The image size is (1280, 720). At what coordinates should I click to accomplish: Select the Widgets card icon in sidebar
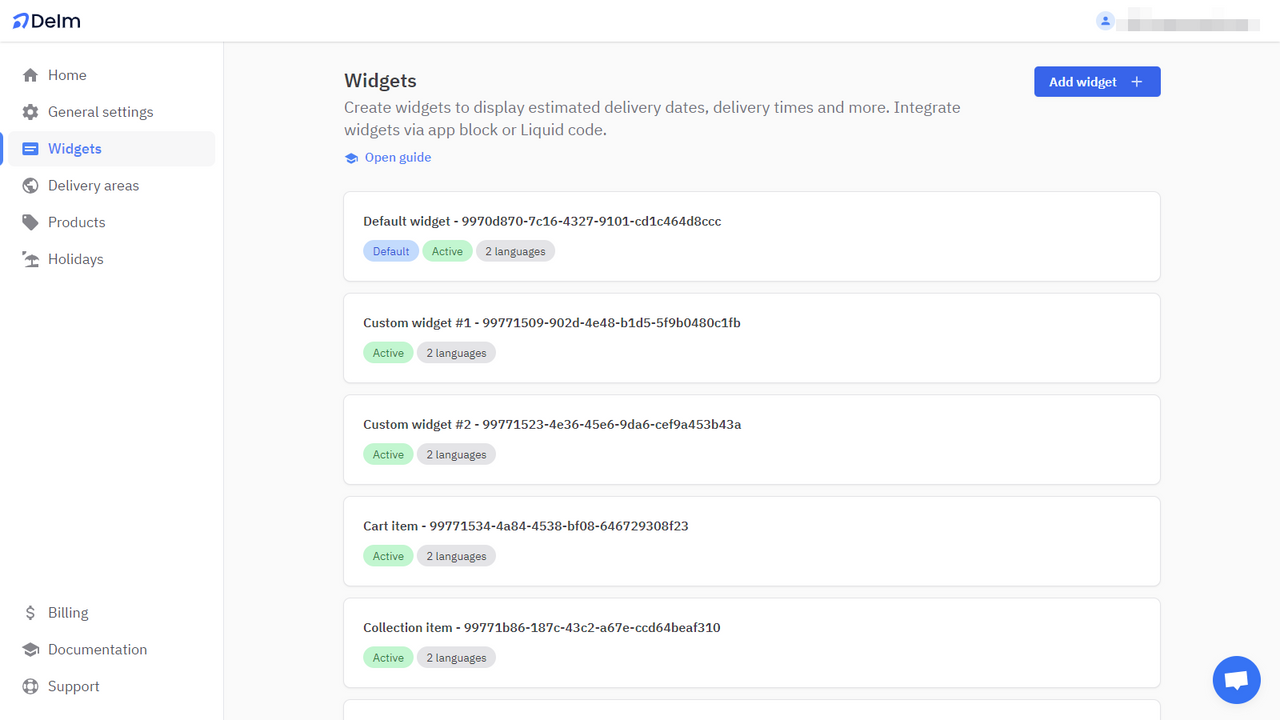tap(31, 148)
